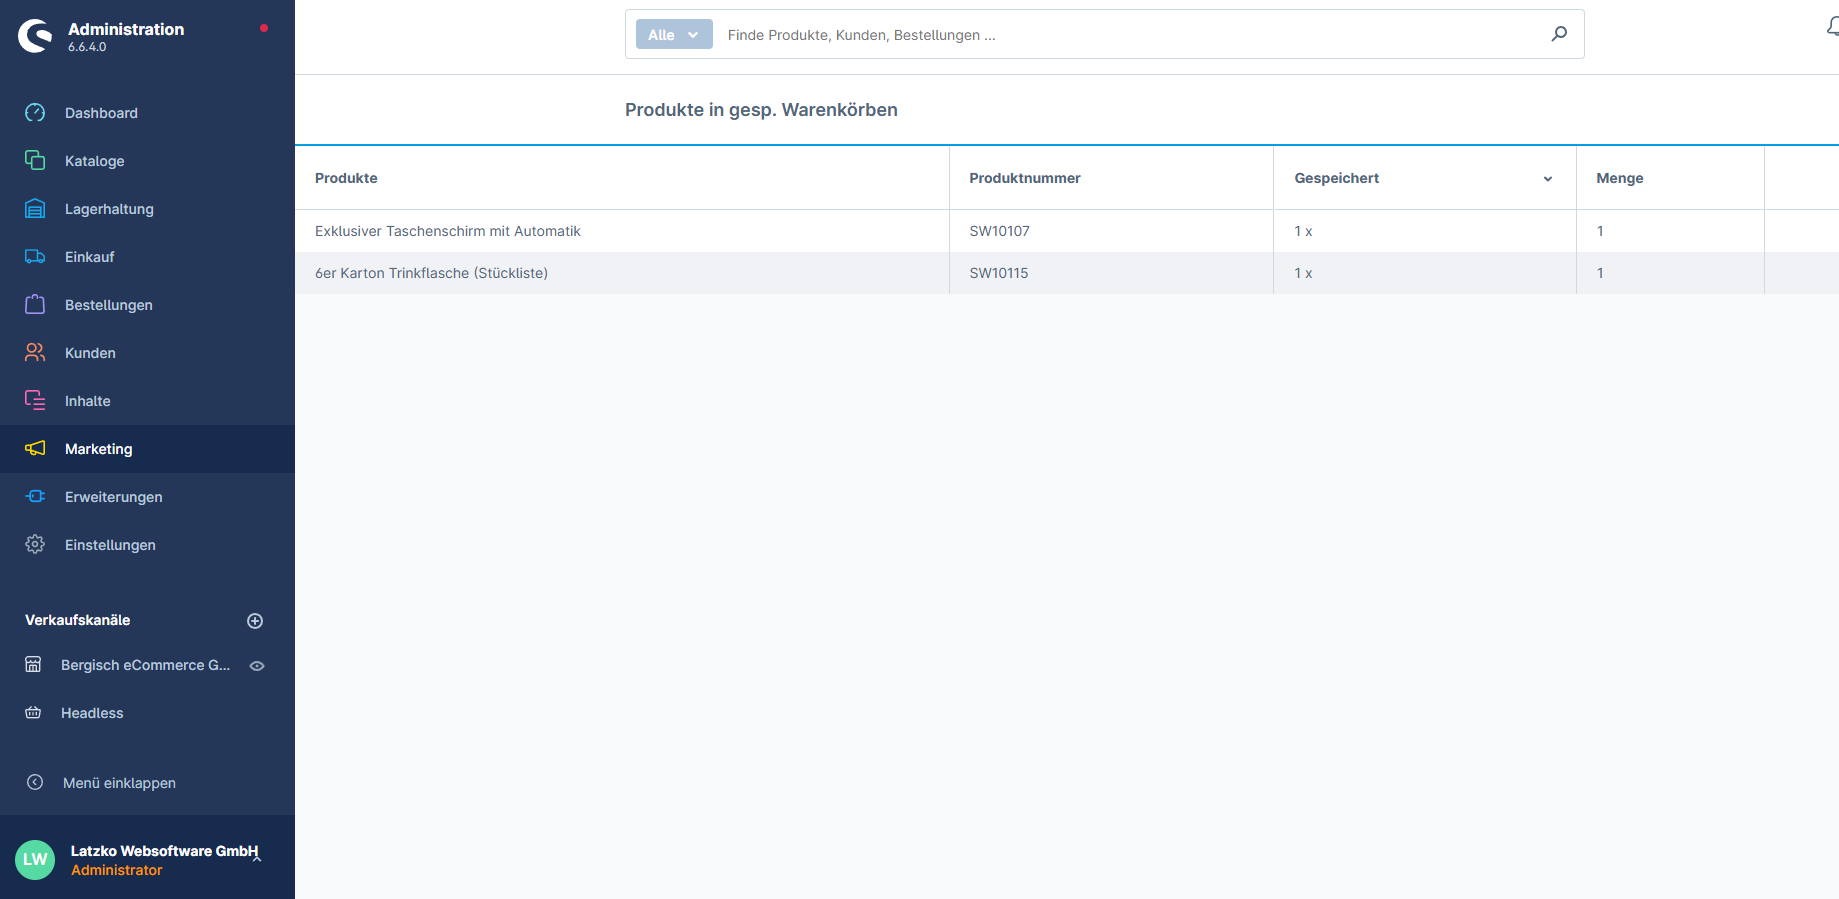Image resolution: width=1839 pixels, height=899 pixels.
Task: Select the Inhalte menu entry
Action: coord(88,401)
